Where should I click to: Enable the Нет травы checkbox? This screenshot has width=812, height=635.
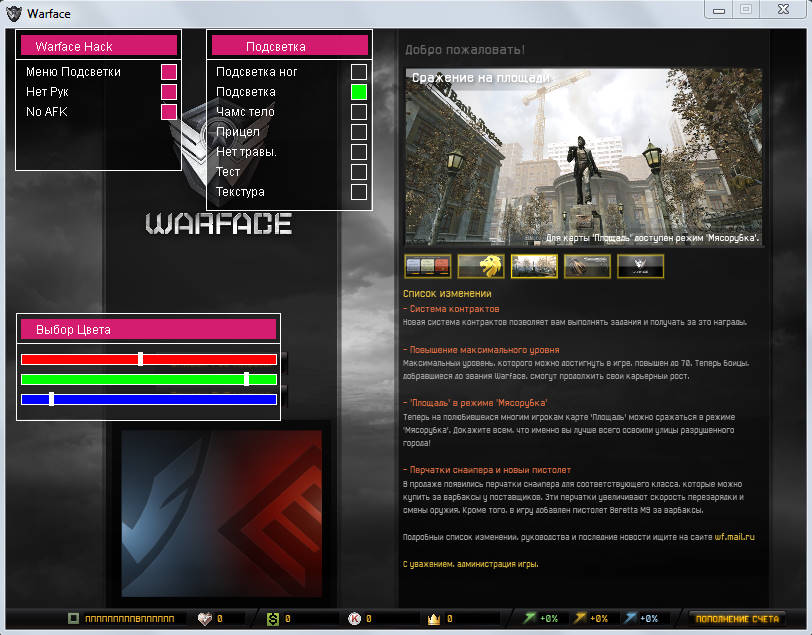tap(359, 152)
